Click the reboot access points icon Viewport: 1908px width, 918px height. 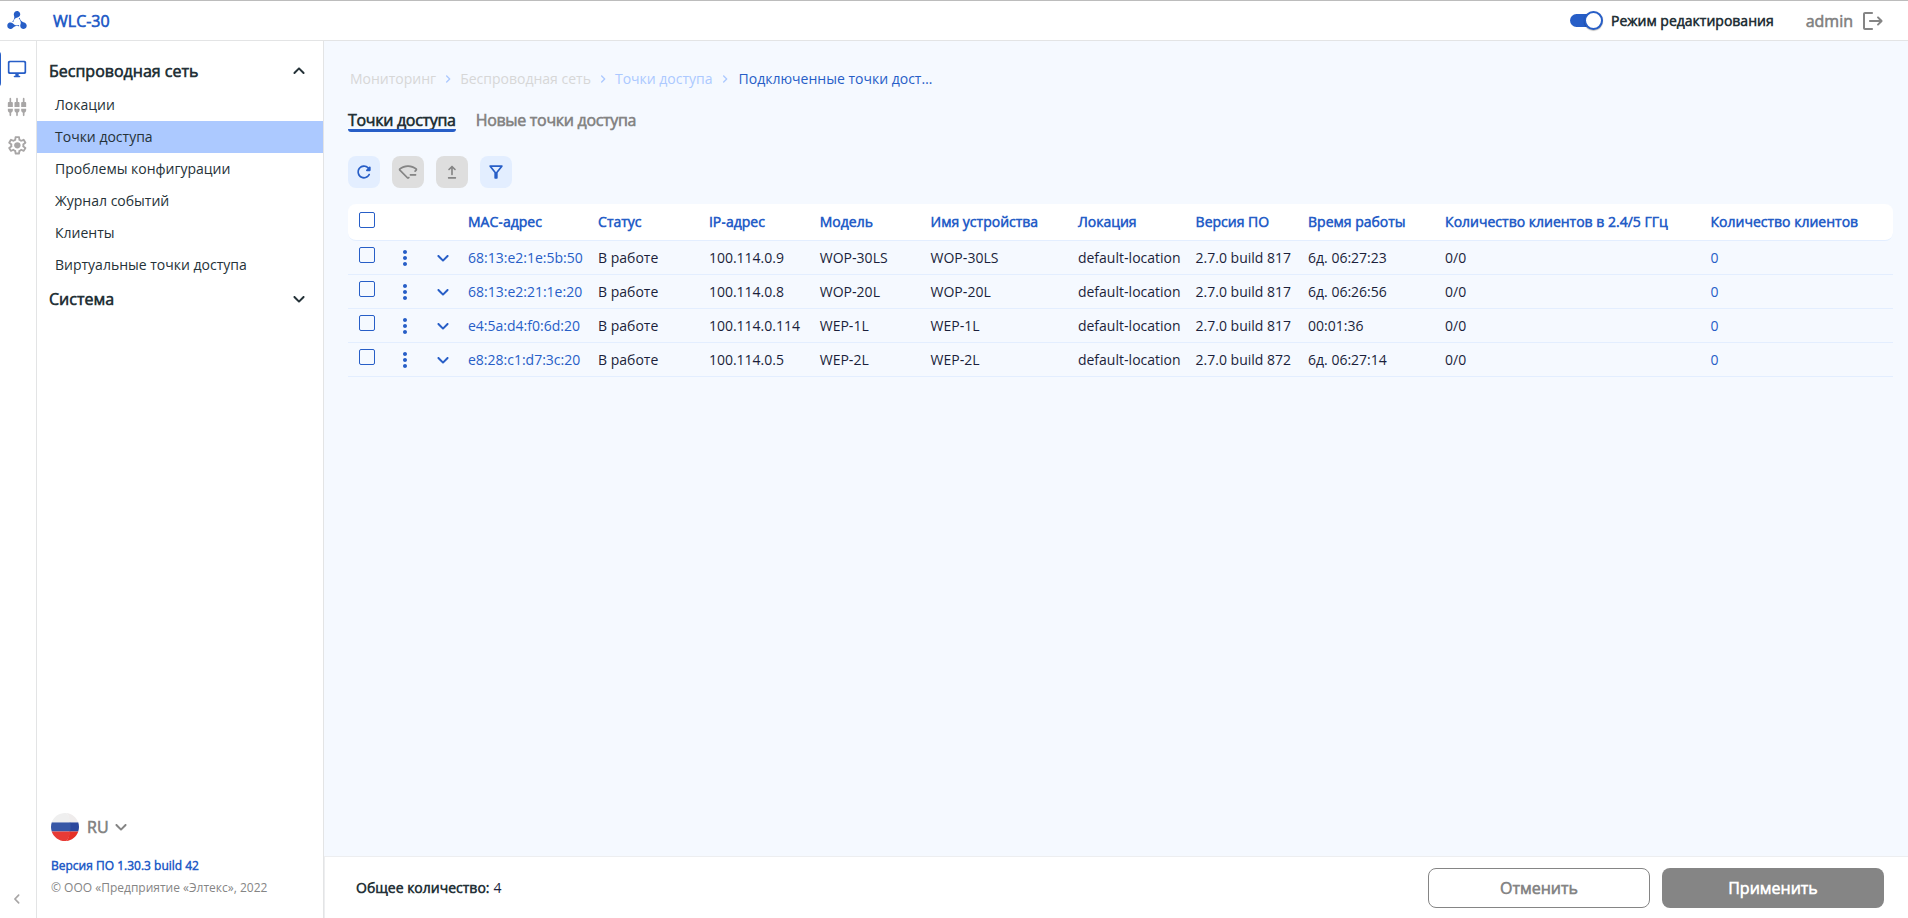click(408, 172)
